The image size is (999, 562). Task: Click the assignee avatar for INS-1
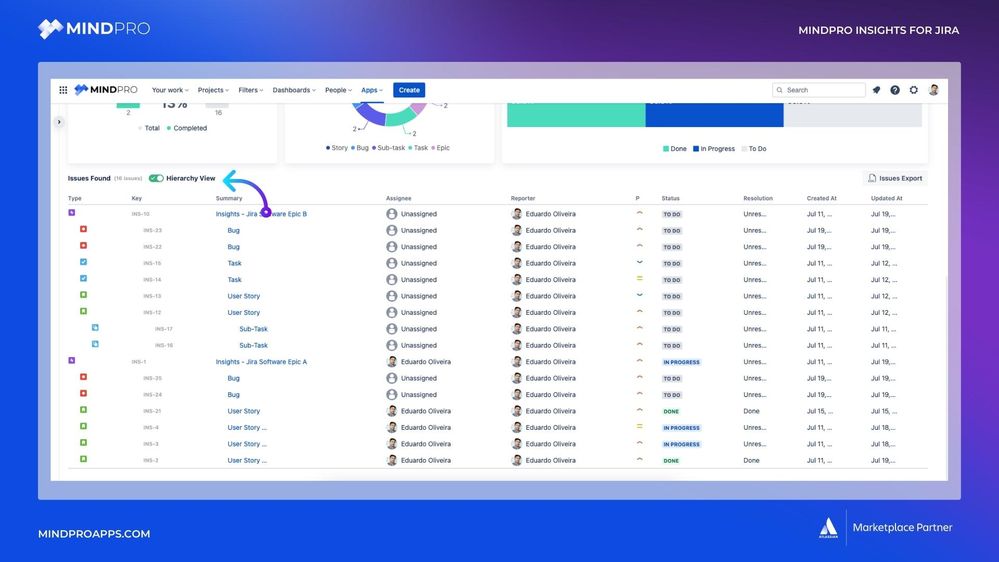392,362
